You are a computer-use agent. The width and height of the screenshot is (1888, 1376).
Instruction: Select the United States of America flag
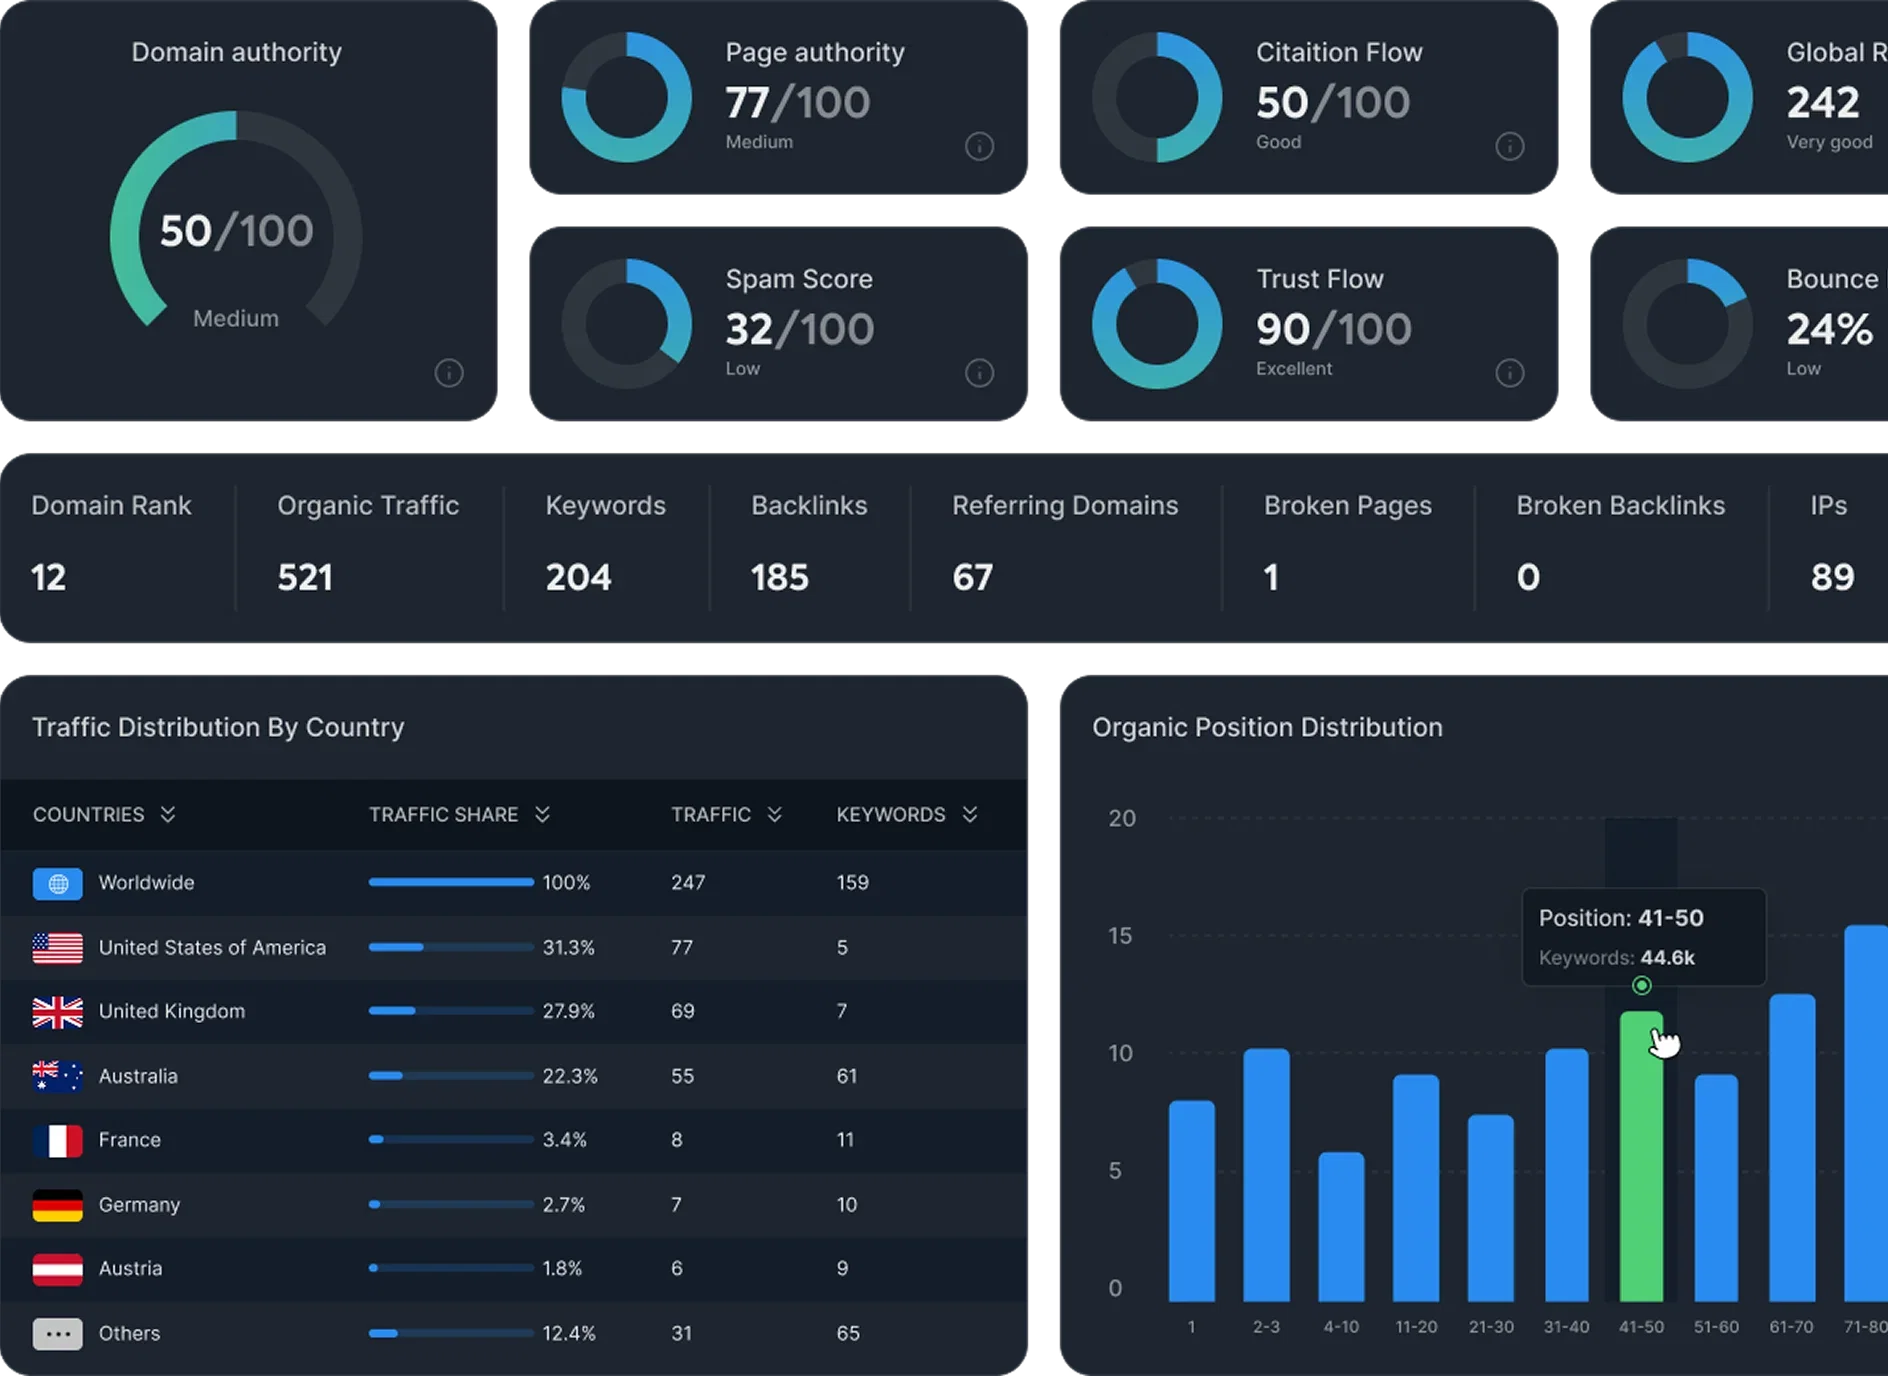[58, 948]
